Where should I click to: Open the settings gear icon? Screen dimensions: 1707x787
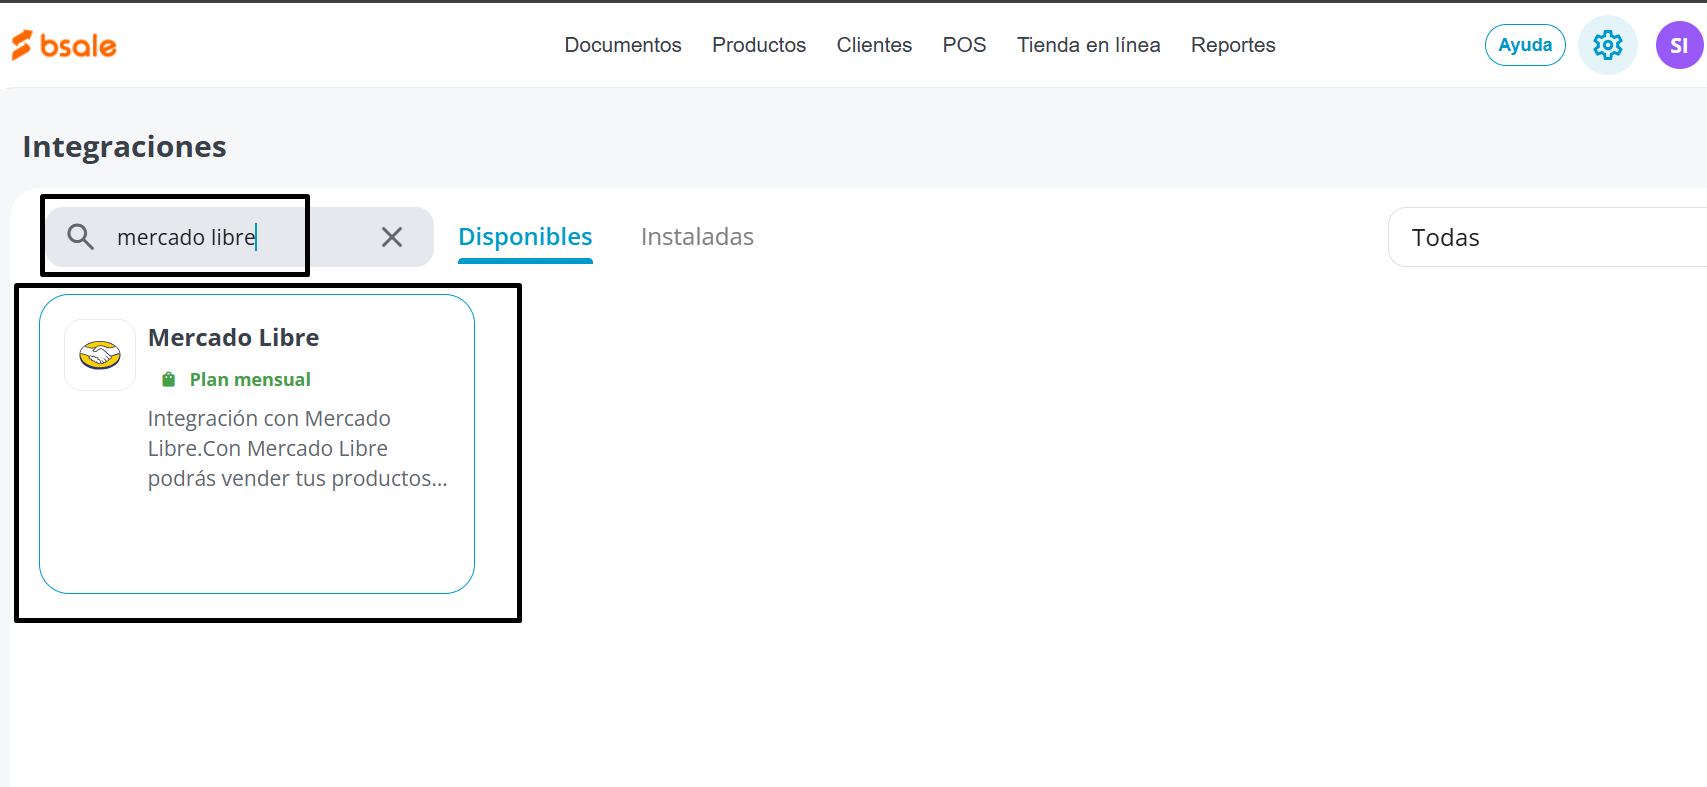1607,45
